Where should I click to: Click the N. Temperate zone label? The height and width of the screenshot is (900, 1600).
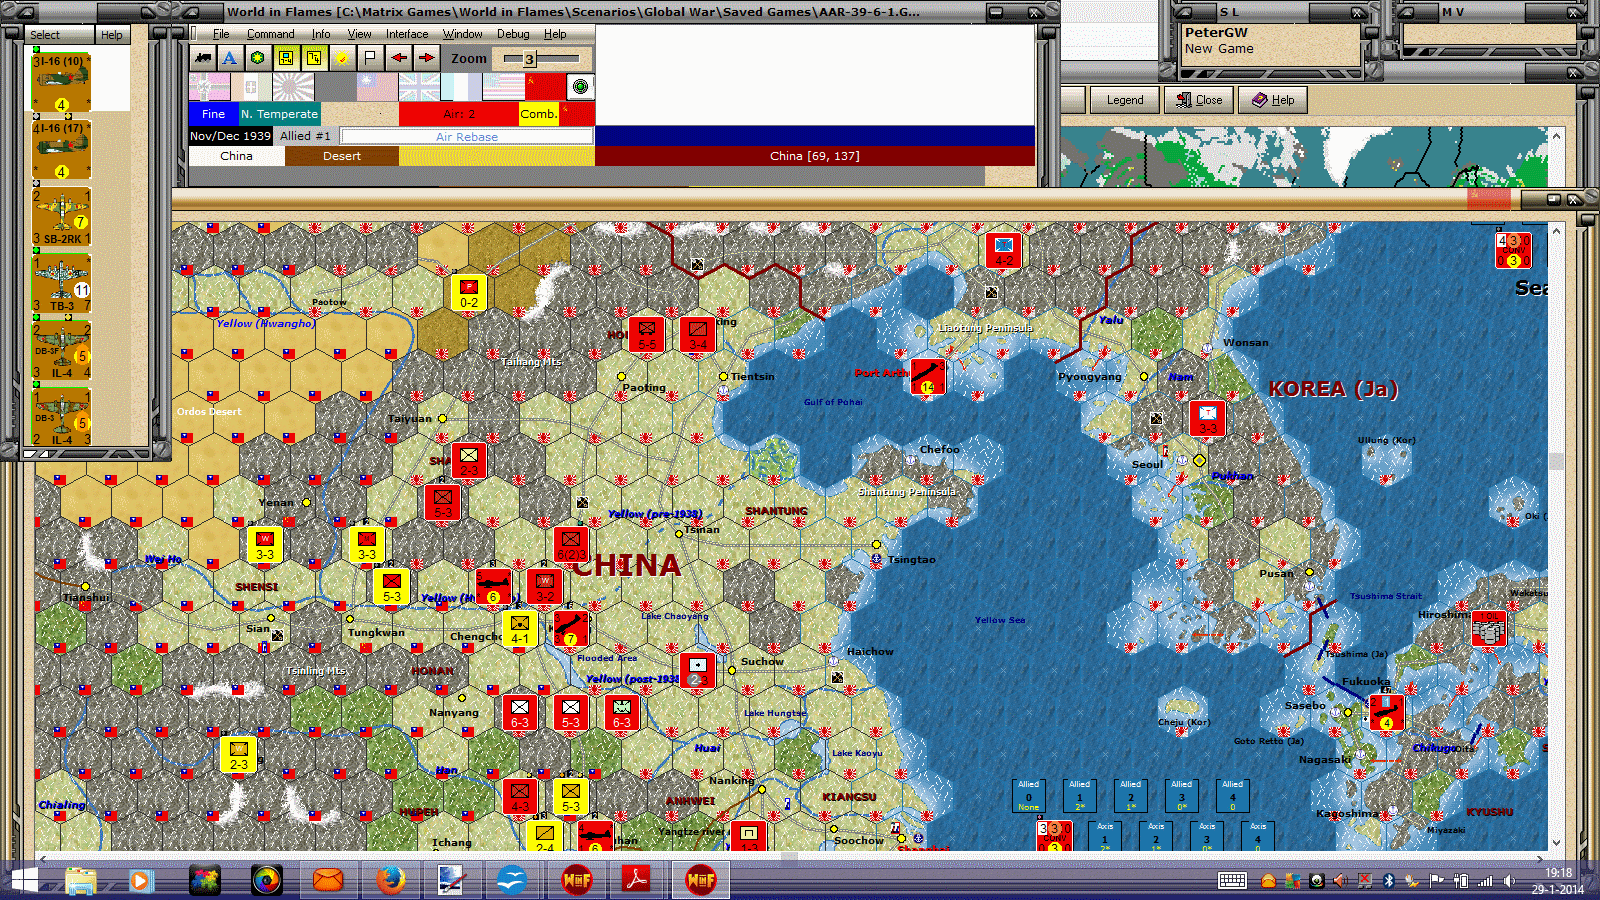click(279, 114)
